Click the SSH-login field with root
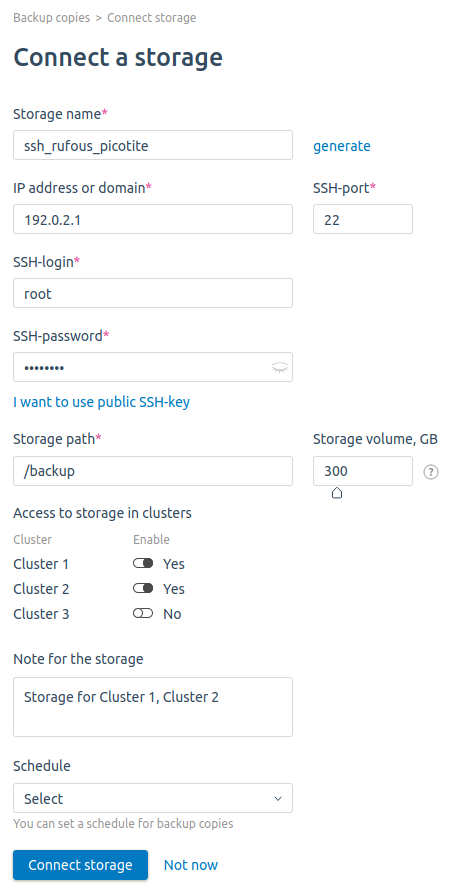Screen dimensions: 459x895 tap(153, 293)
